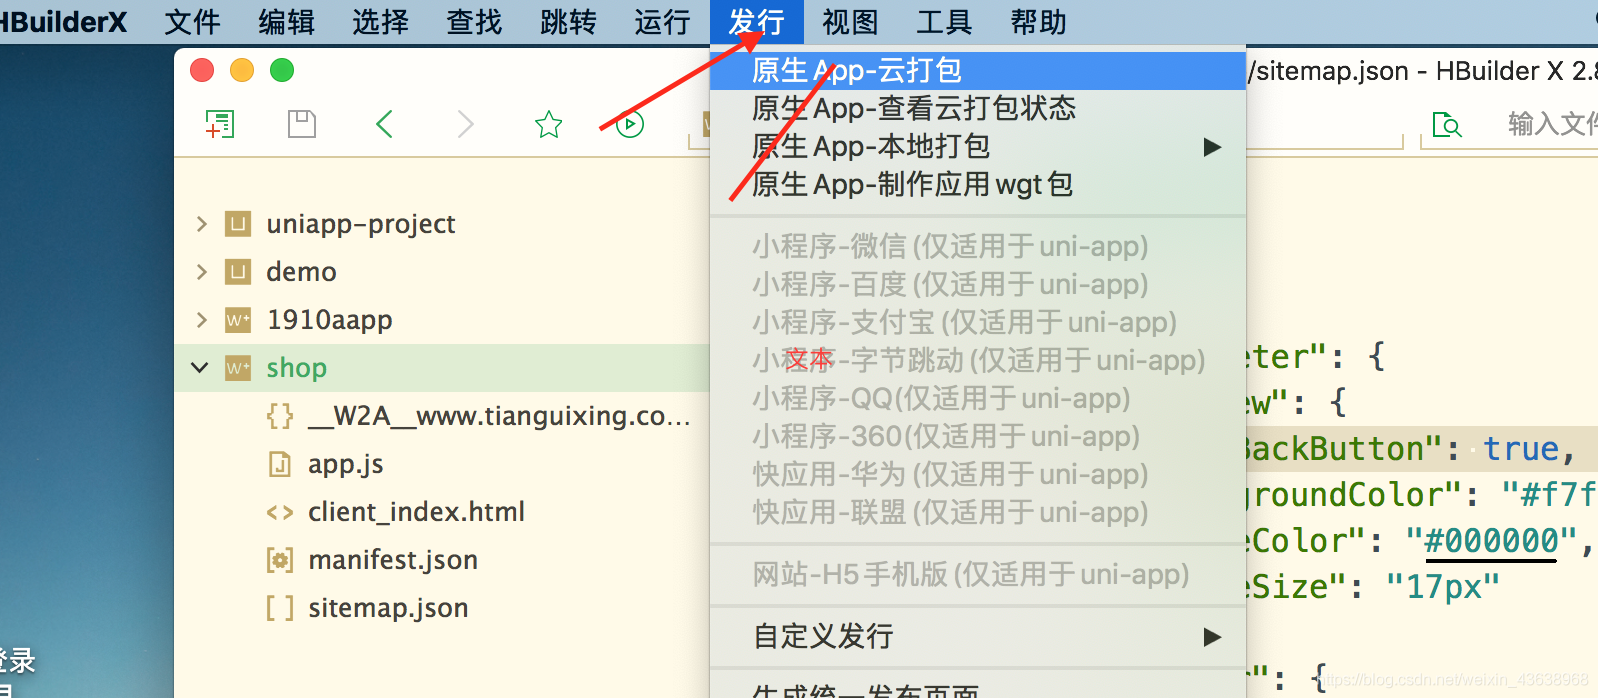
Task: Open the 选择 menu
Action: pos(380,21)
